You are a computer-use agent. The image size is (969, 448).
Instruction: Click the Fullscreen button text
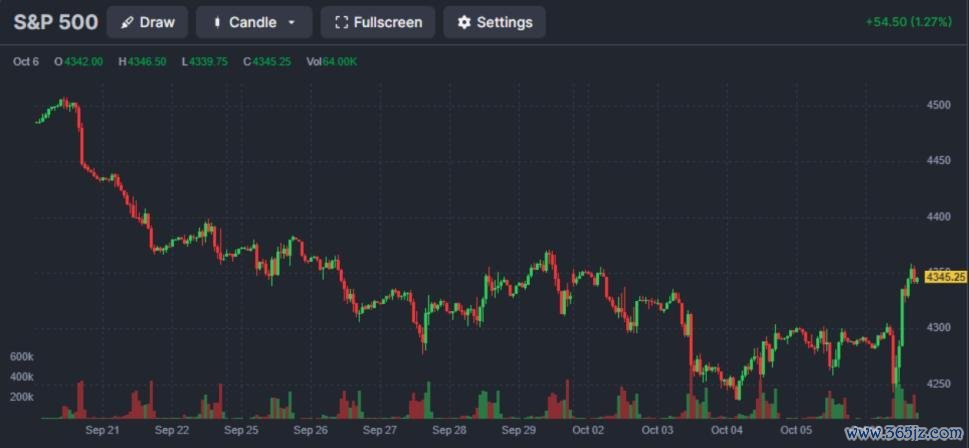click(388, 23)
